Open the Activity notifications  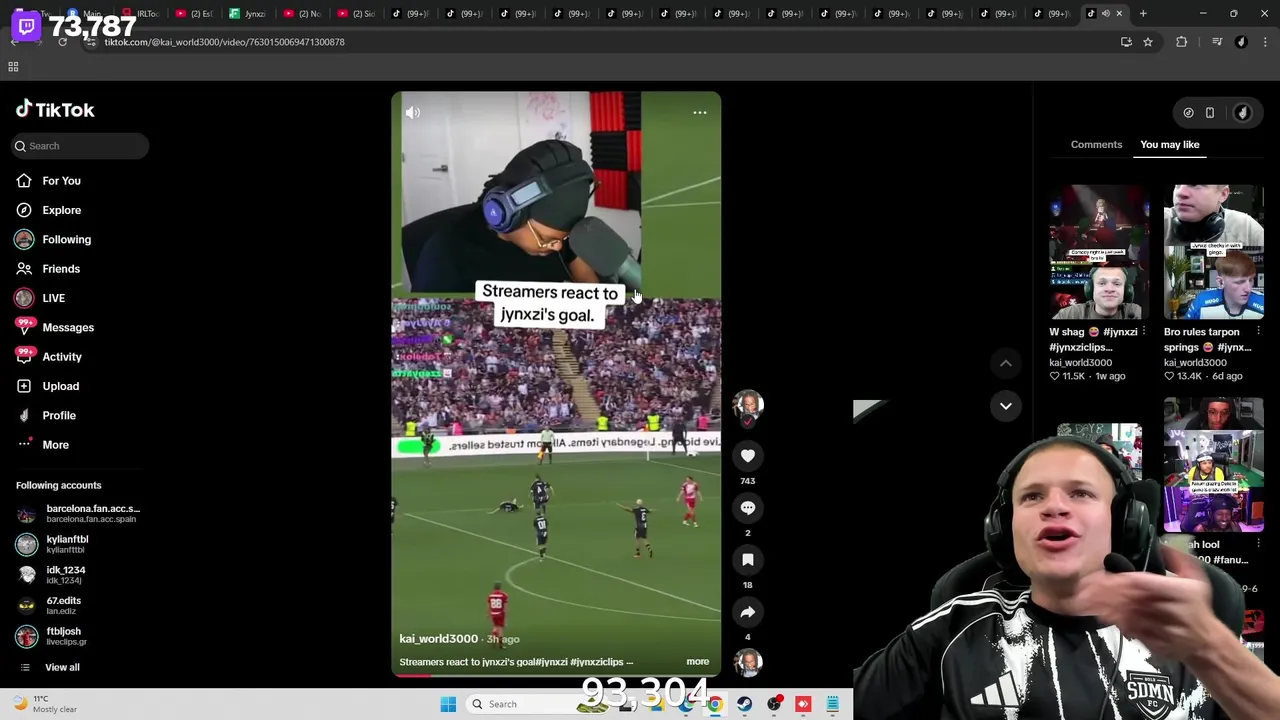tap(61, 357)
